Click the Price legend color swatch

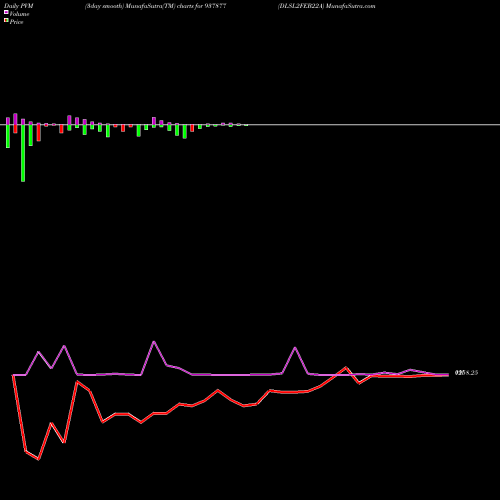point(6,21)
